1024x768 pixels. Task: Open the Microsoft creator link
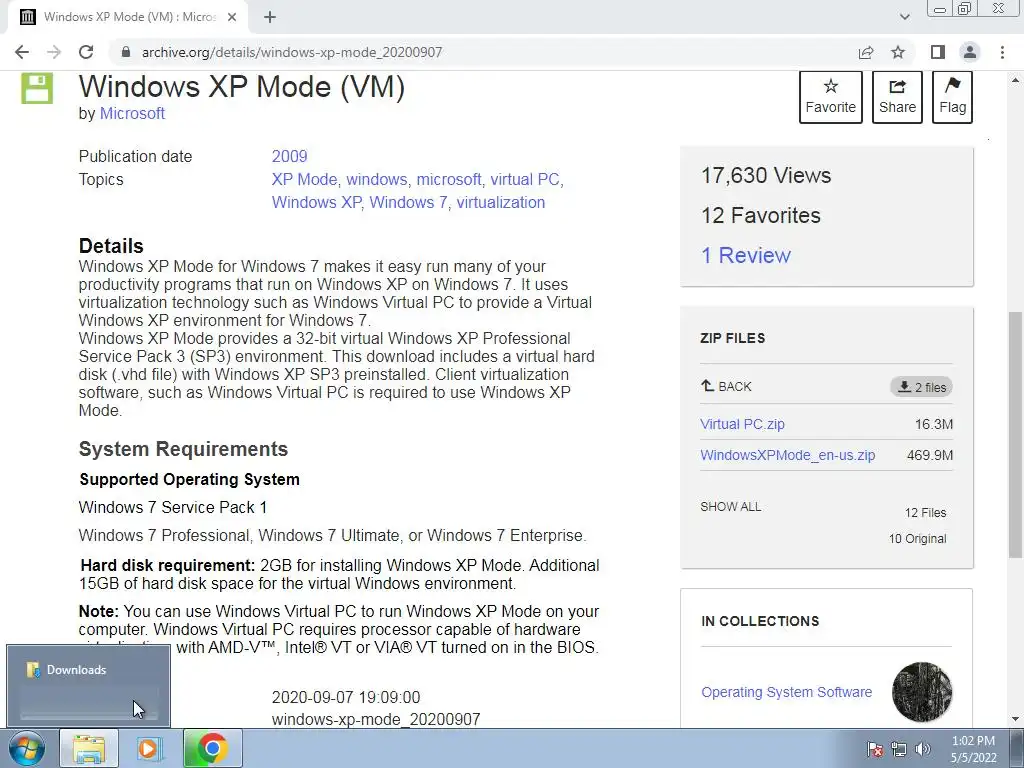[x=132, y=114]
